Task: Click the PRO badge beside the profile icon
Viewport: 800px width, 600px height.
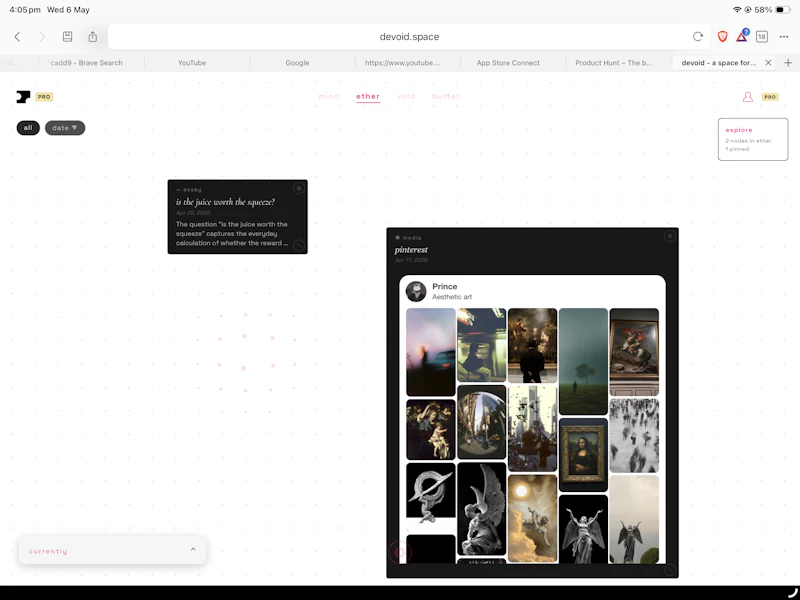Action: 770,97
